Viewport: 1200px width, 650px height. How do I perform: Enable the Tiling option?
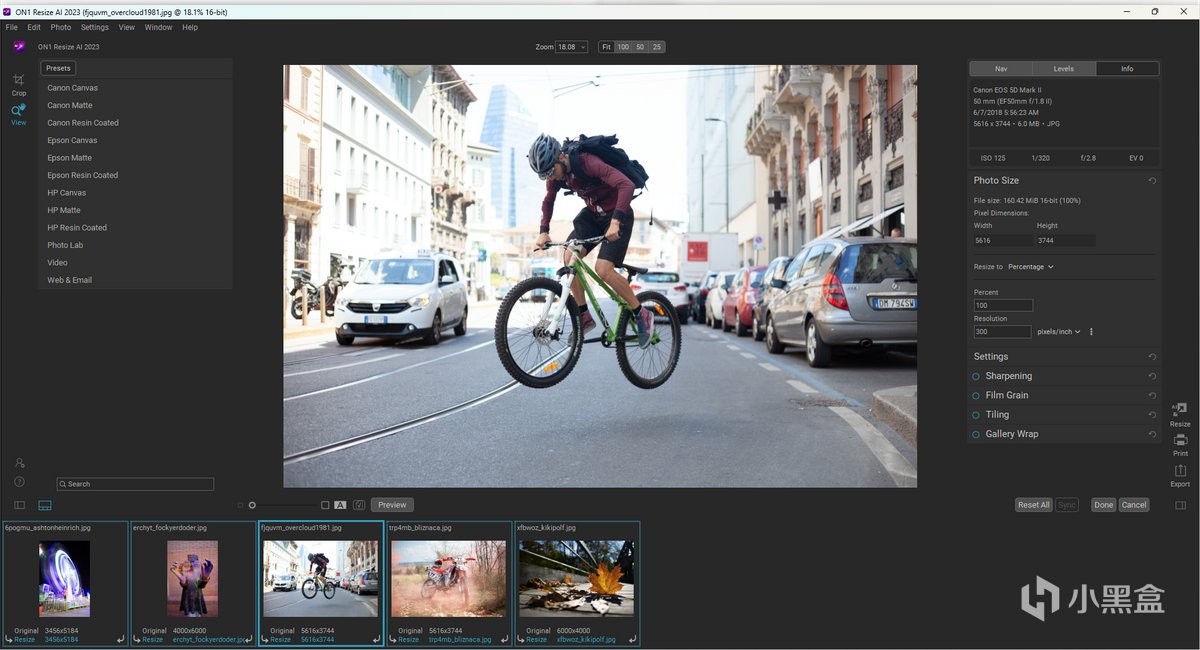[x=976, y=414]
